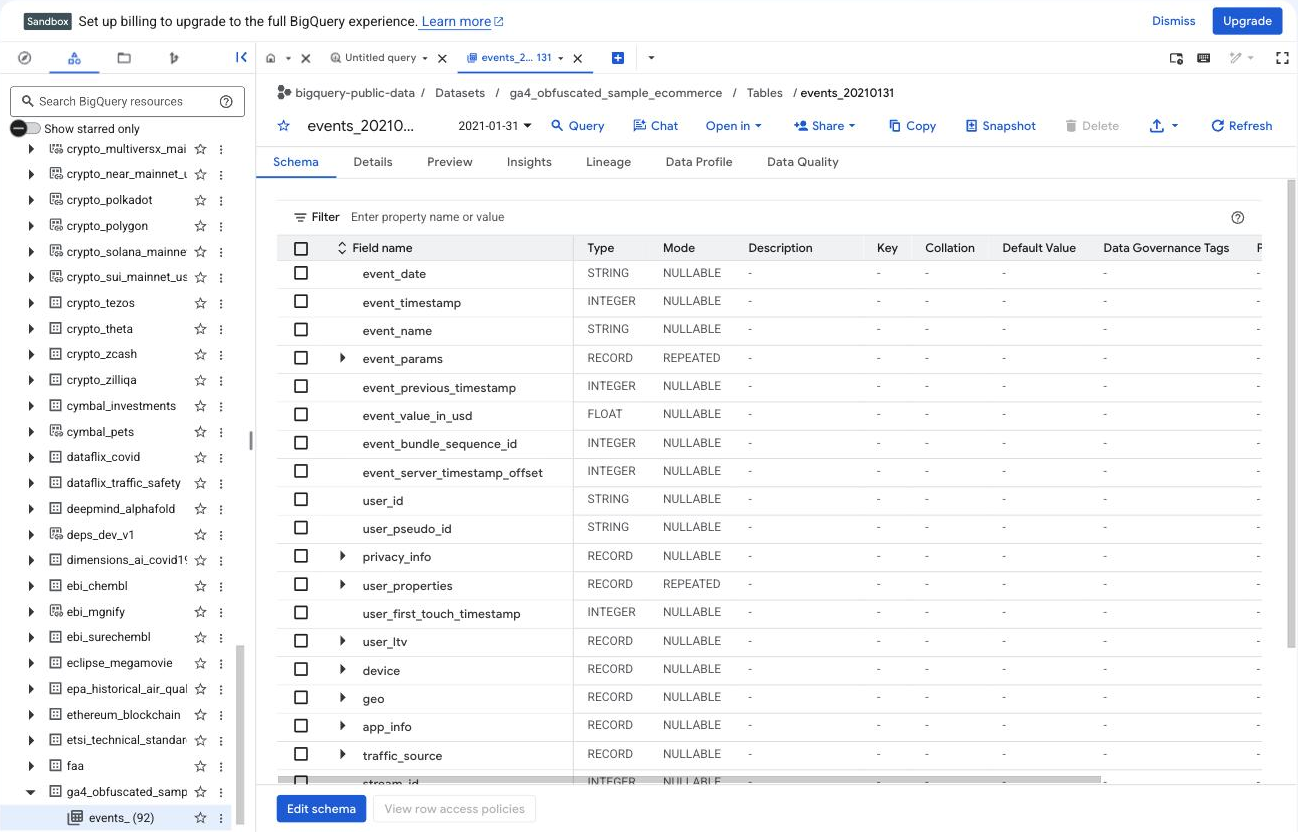Tick the event_date field checkbox
Viewport: 1298px width, 832px height.
tap(301, 273)
